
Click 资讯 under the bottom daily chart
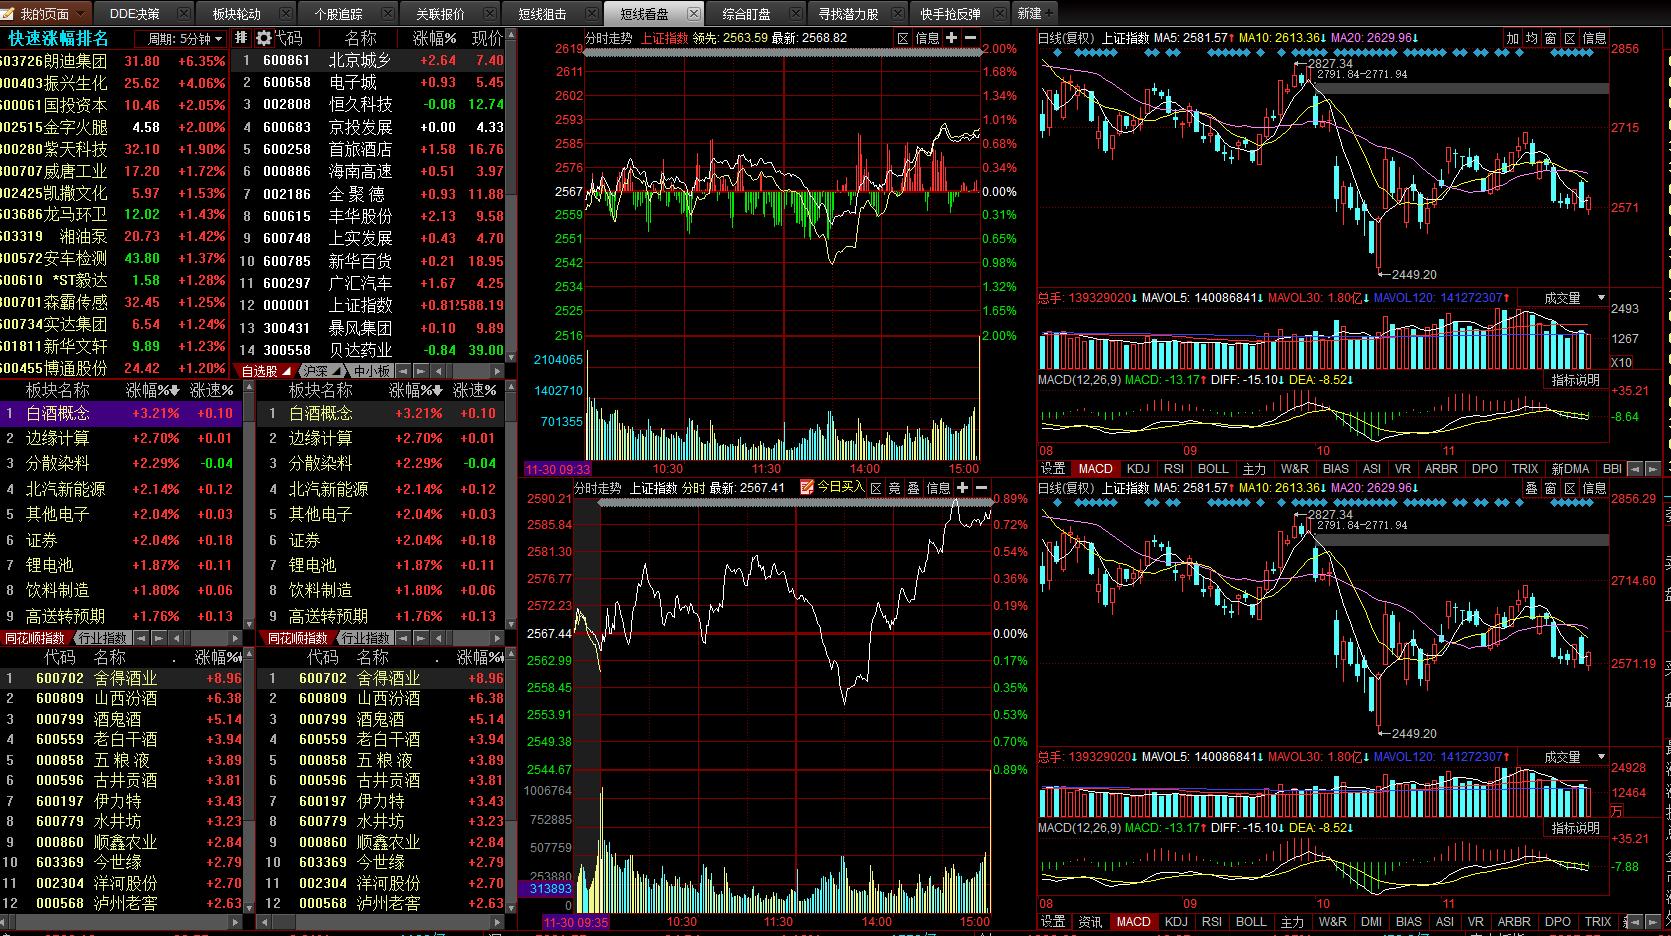pyautogui.click(x=1090, y=922)
